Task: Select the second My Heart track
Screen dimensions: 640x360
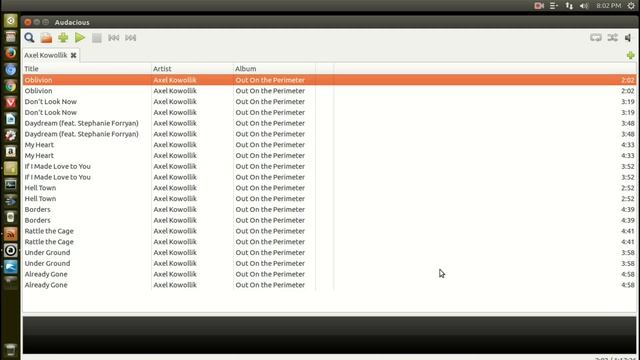Action: pyautogui.click(x=329, y=156)
